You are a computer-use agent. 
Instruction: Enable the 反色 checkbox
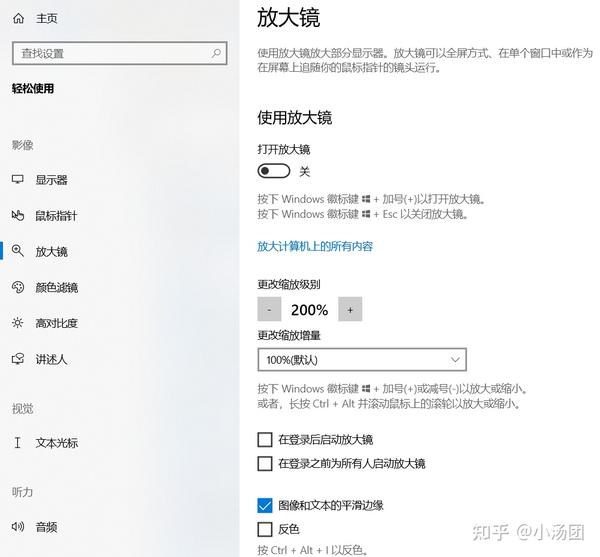point(265,529)
